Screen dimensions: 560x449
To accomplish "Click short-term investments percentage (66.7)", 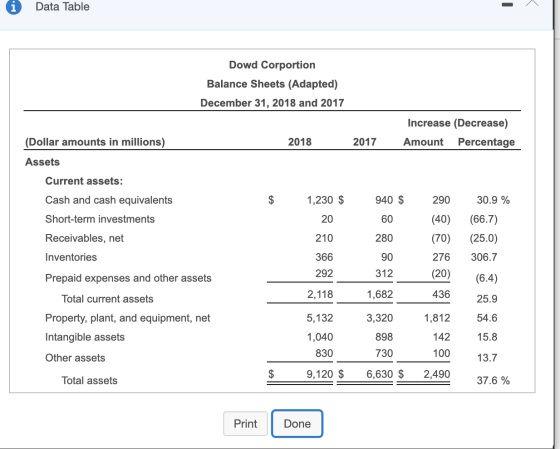I will tap(484, 219).
